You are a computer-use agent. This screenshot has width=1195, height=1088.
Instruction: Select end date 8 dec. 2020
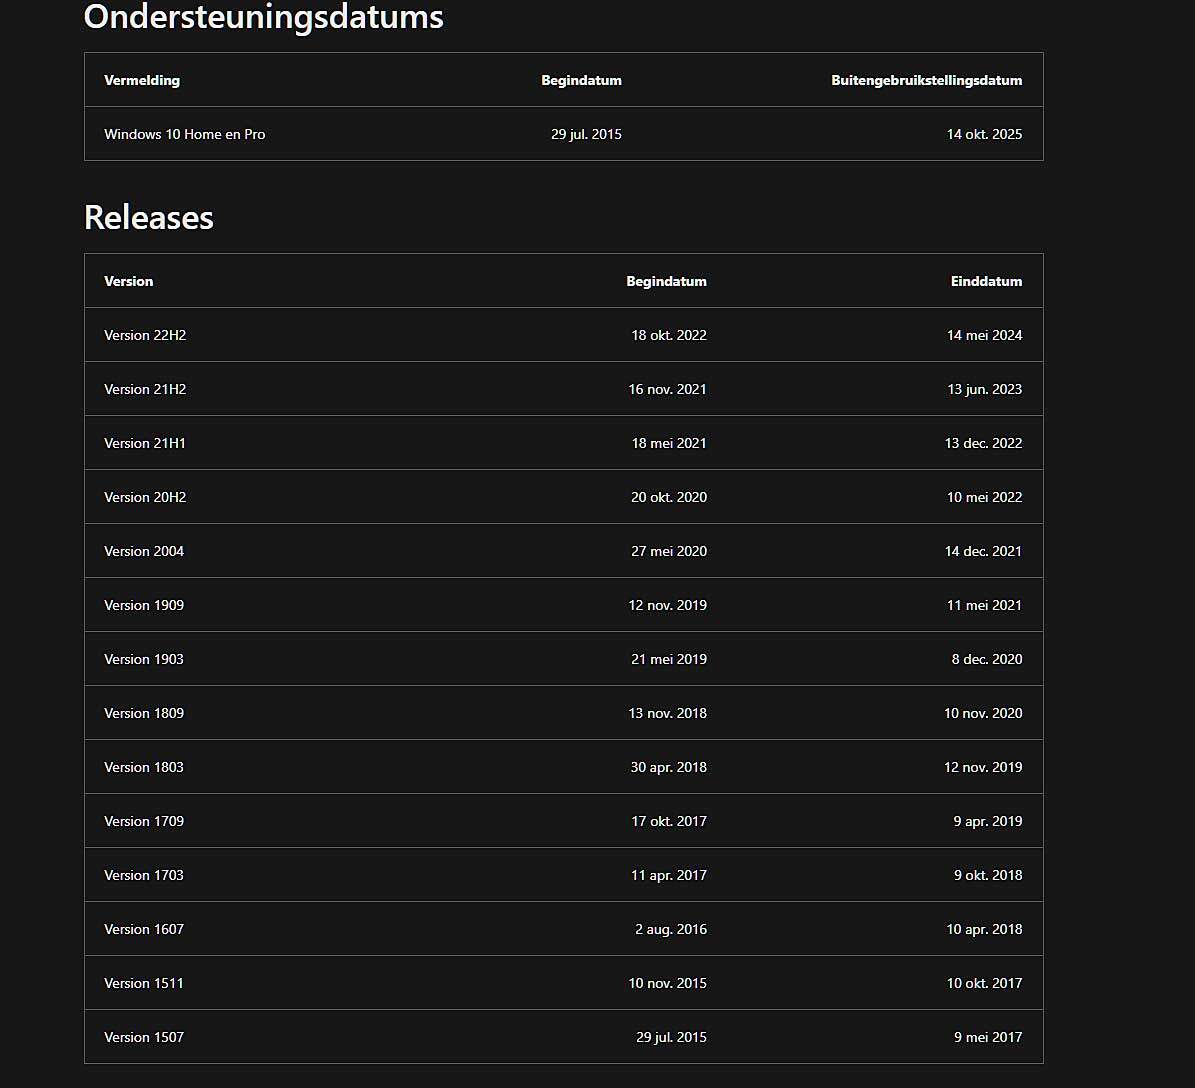point(986,660)
